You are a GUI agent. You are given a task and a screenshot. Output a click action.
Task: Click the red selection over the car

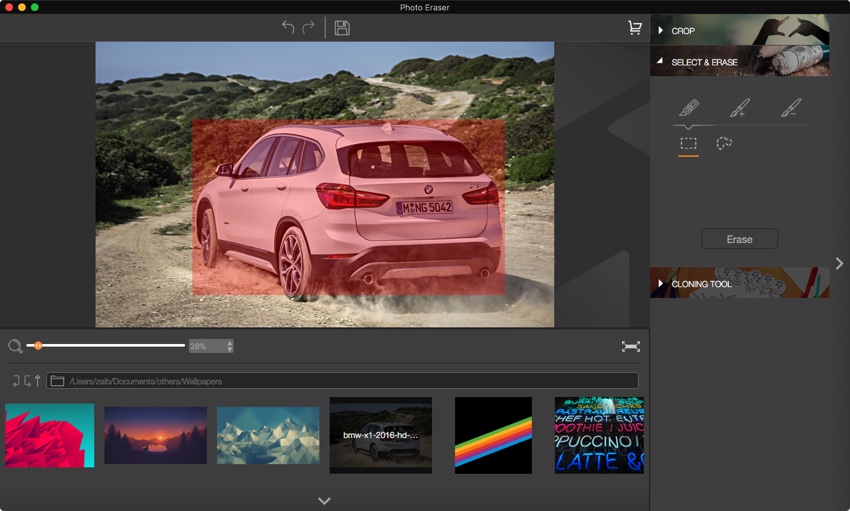[349, 208]
